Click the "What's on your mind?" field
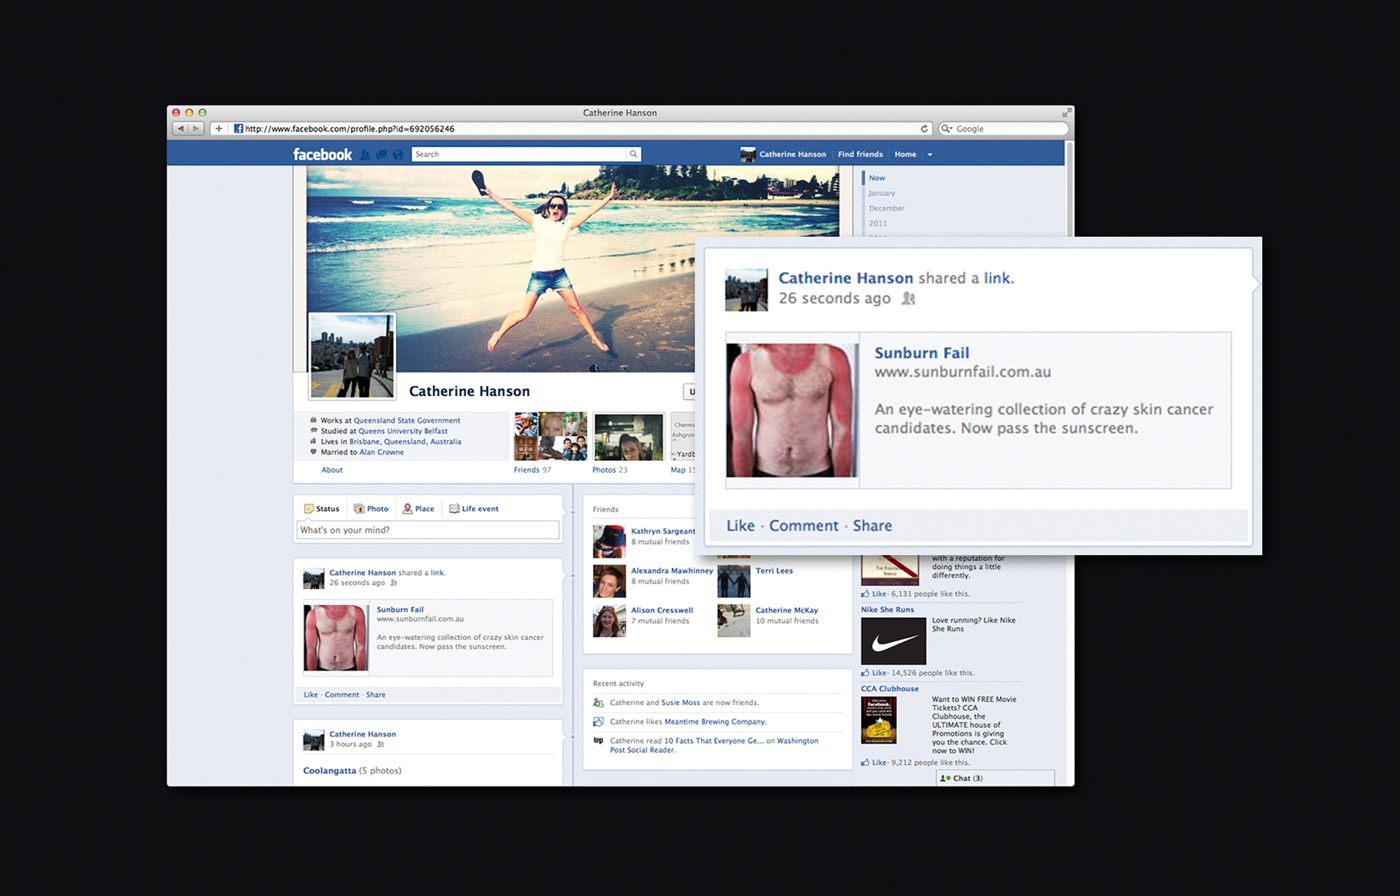 pos(428,530)
